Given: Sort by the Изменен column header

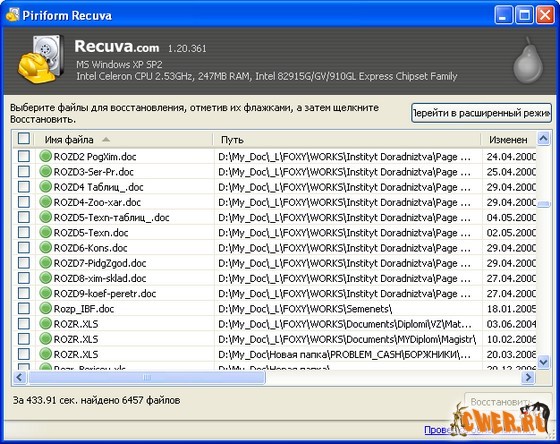Looking at the screenshot, I should pos(509,140).
